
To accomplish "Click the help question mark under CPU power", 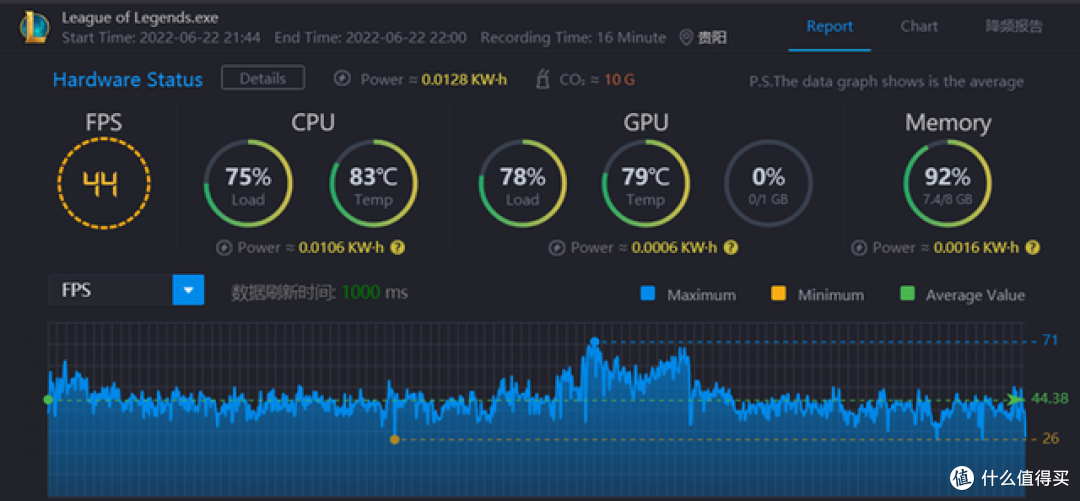I will pos(397,247).
